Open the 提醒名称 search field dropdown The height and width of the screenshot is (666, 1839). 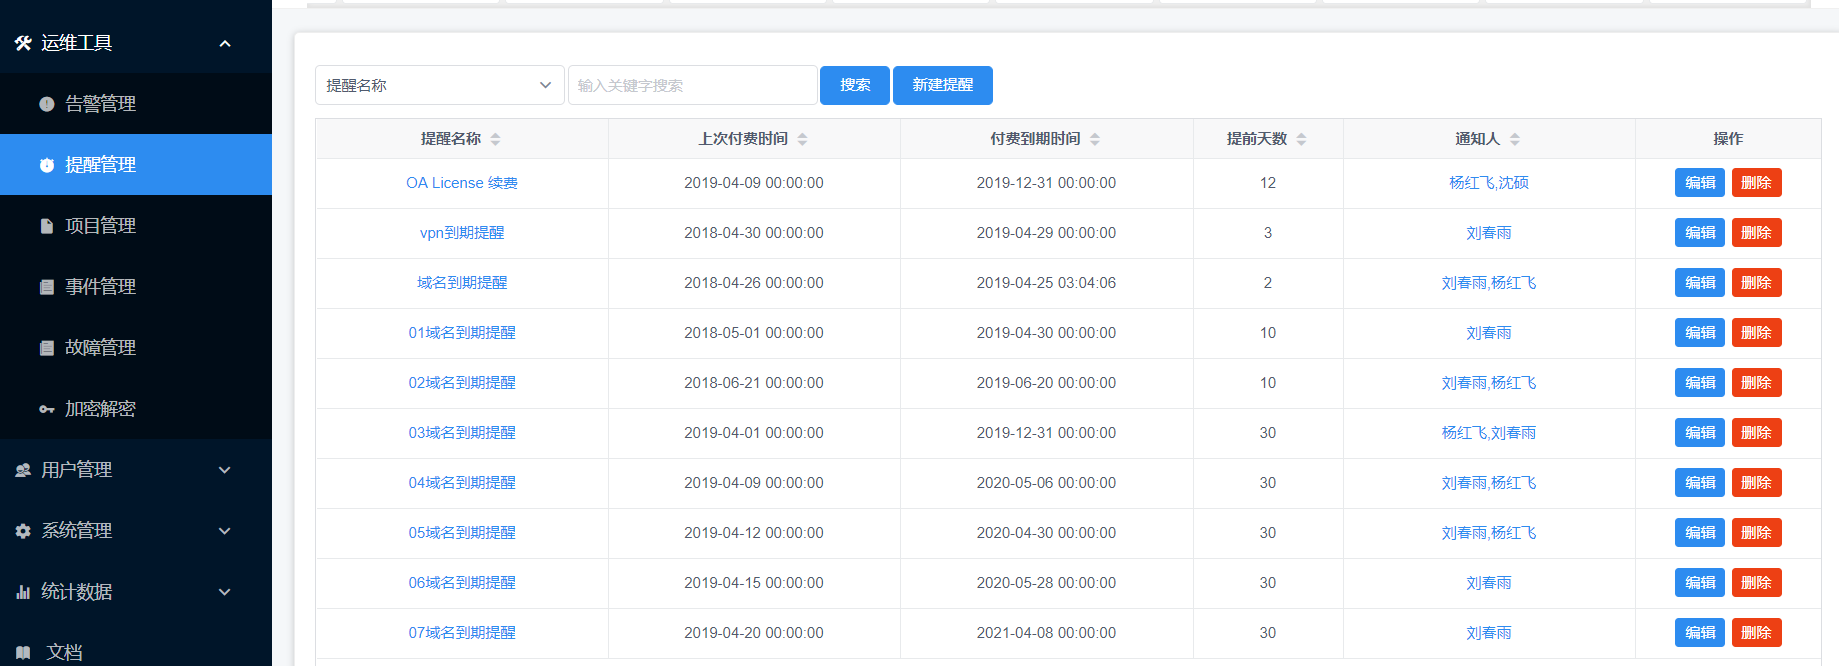[x=440, y=85]
